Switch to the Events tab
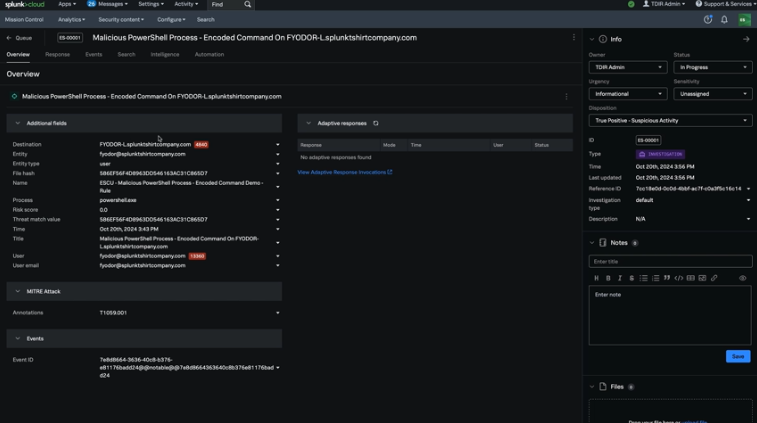 coord(94,55)
